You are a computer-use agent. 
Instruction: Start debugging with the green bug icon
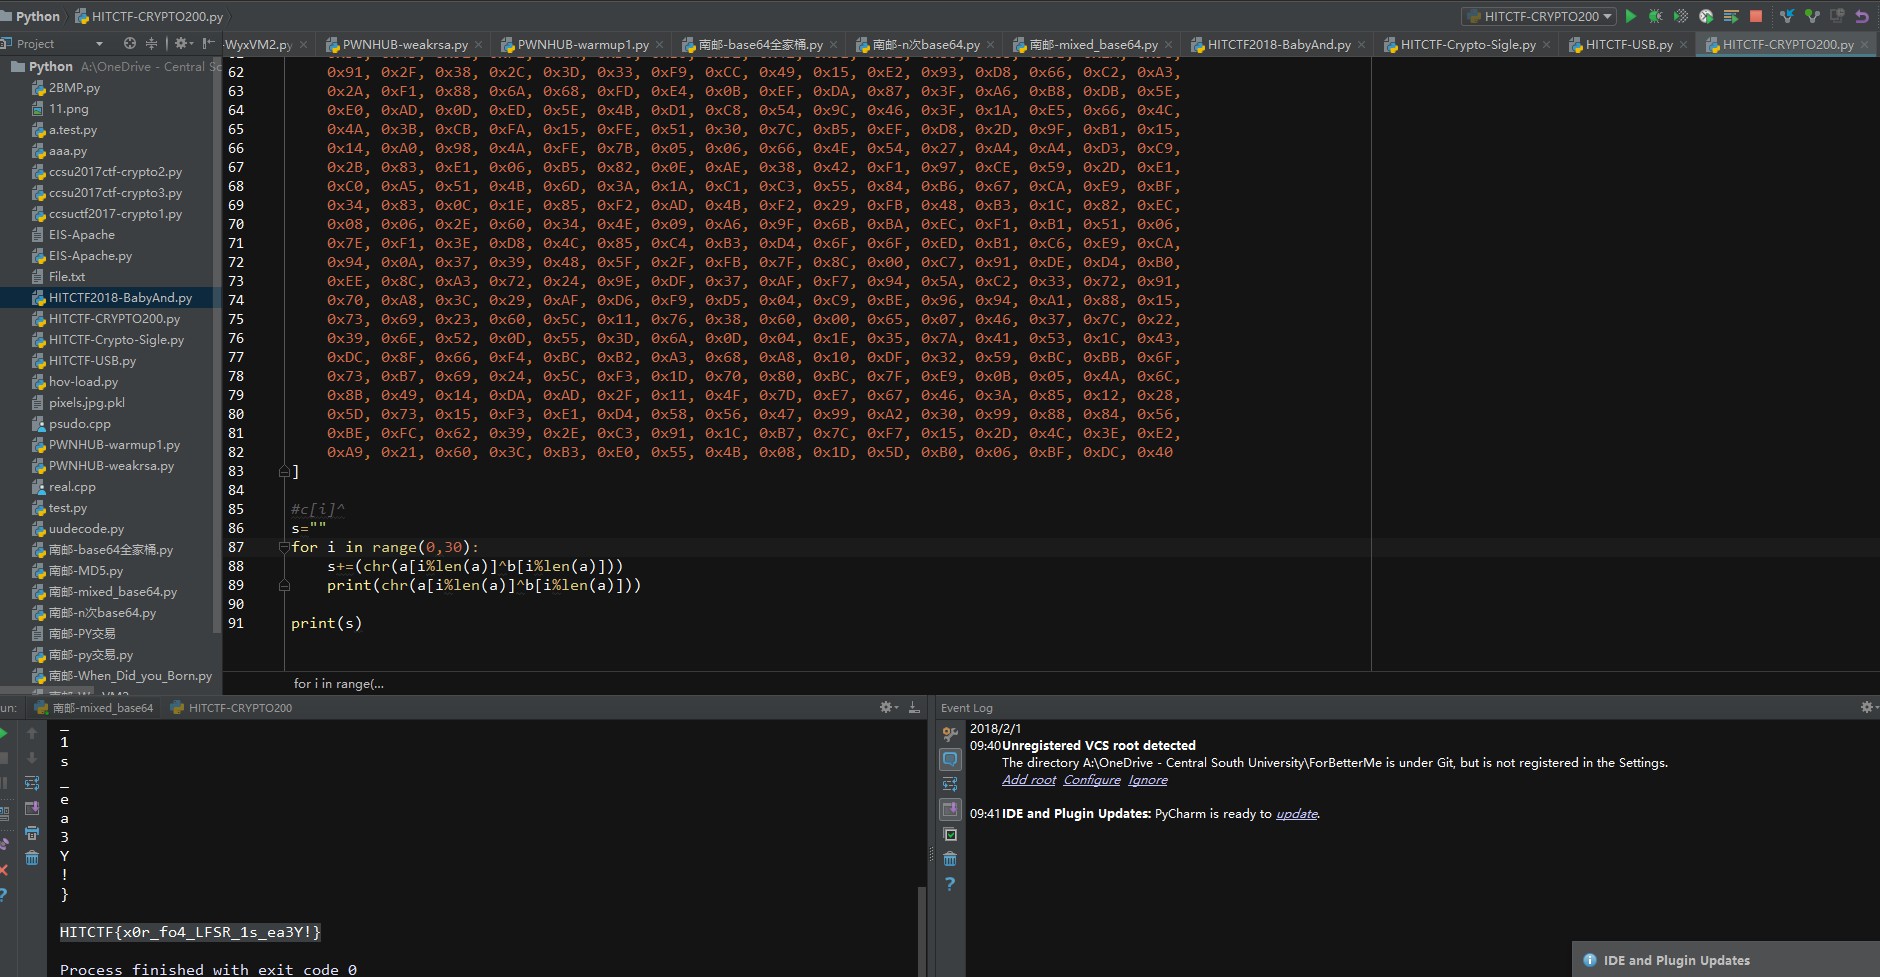[x=1656, y=16]
